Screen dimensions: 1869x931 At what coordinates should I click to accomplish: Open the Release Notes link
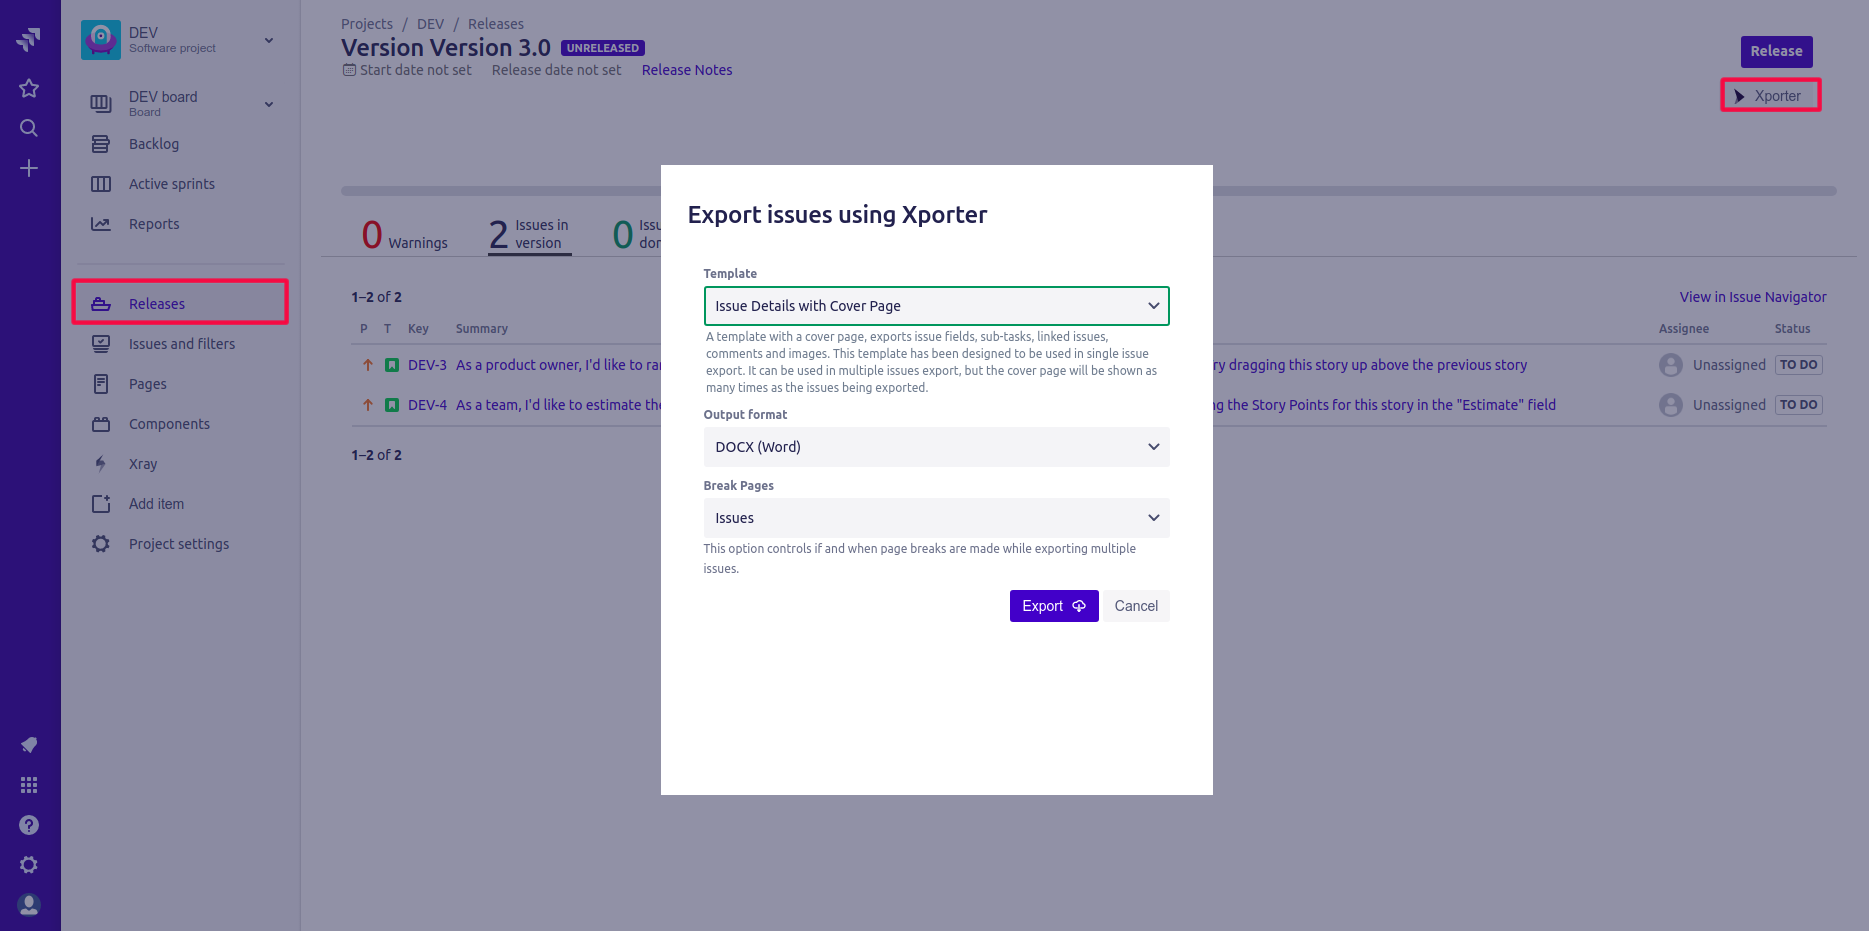687,70
